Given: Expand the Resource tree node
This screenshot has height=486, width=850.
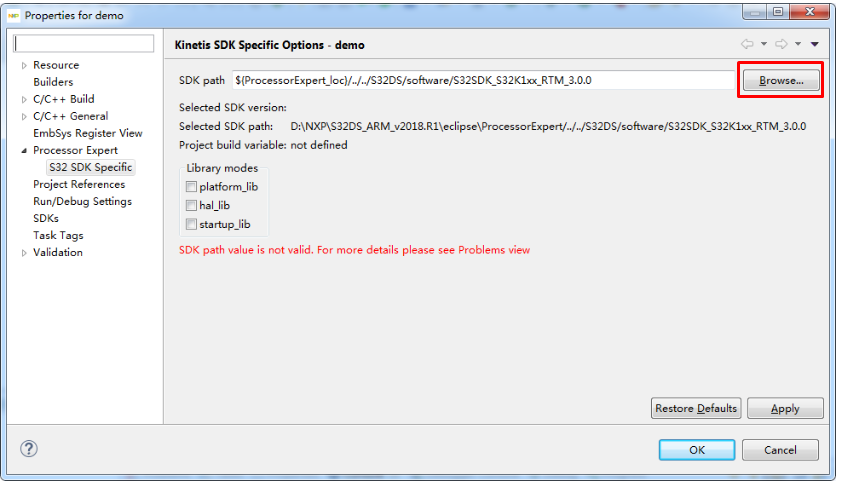Looking at the screenshot, I should (x=24, y=65).
